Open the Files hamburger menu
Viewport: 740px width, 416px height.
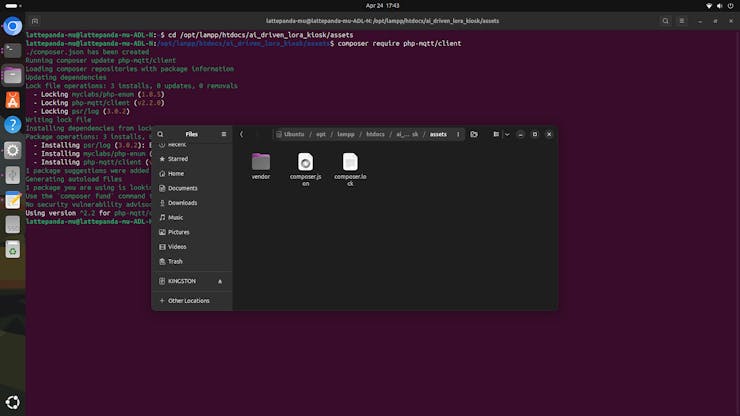tap(224, 134)
